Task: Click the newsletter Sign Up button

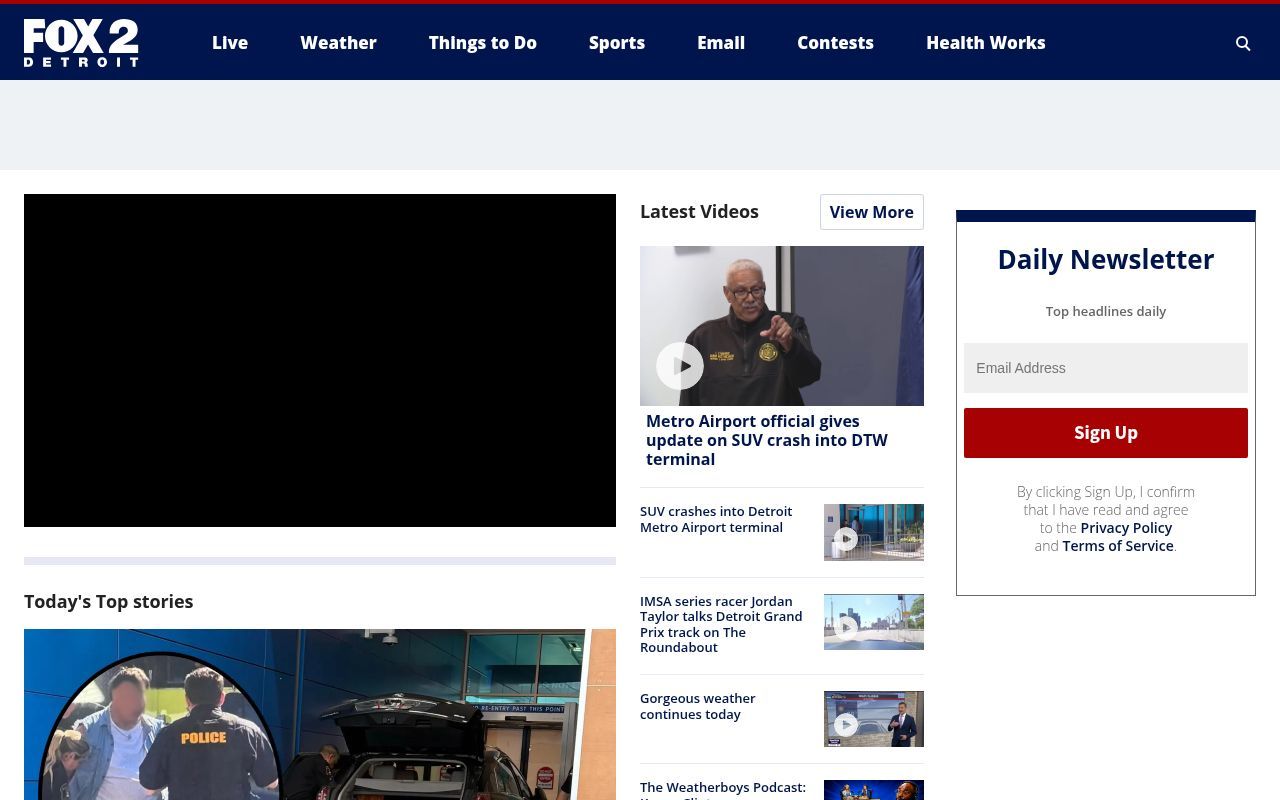Action: (1106, 433)
